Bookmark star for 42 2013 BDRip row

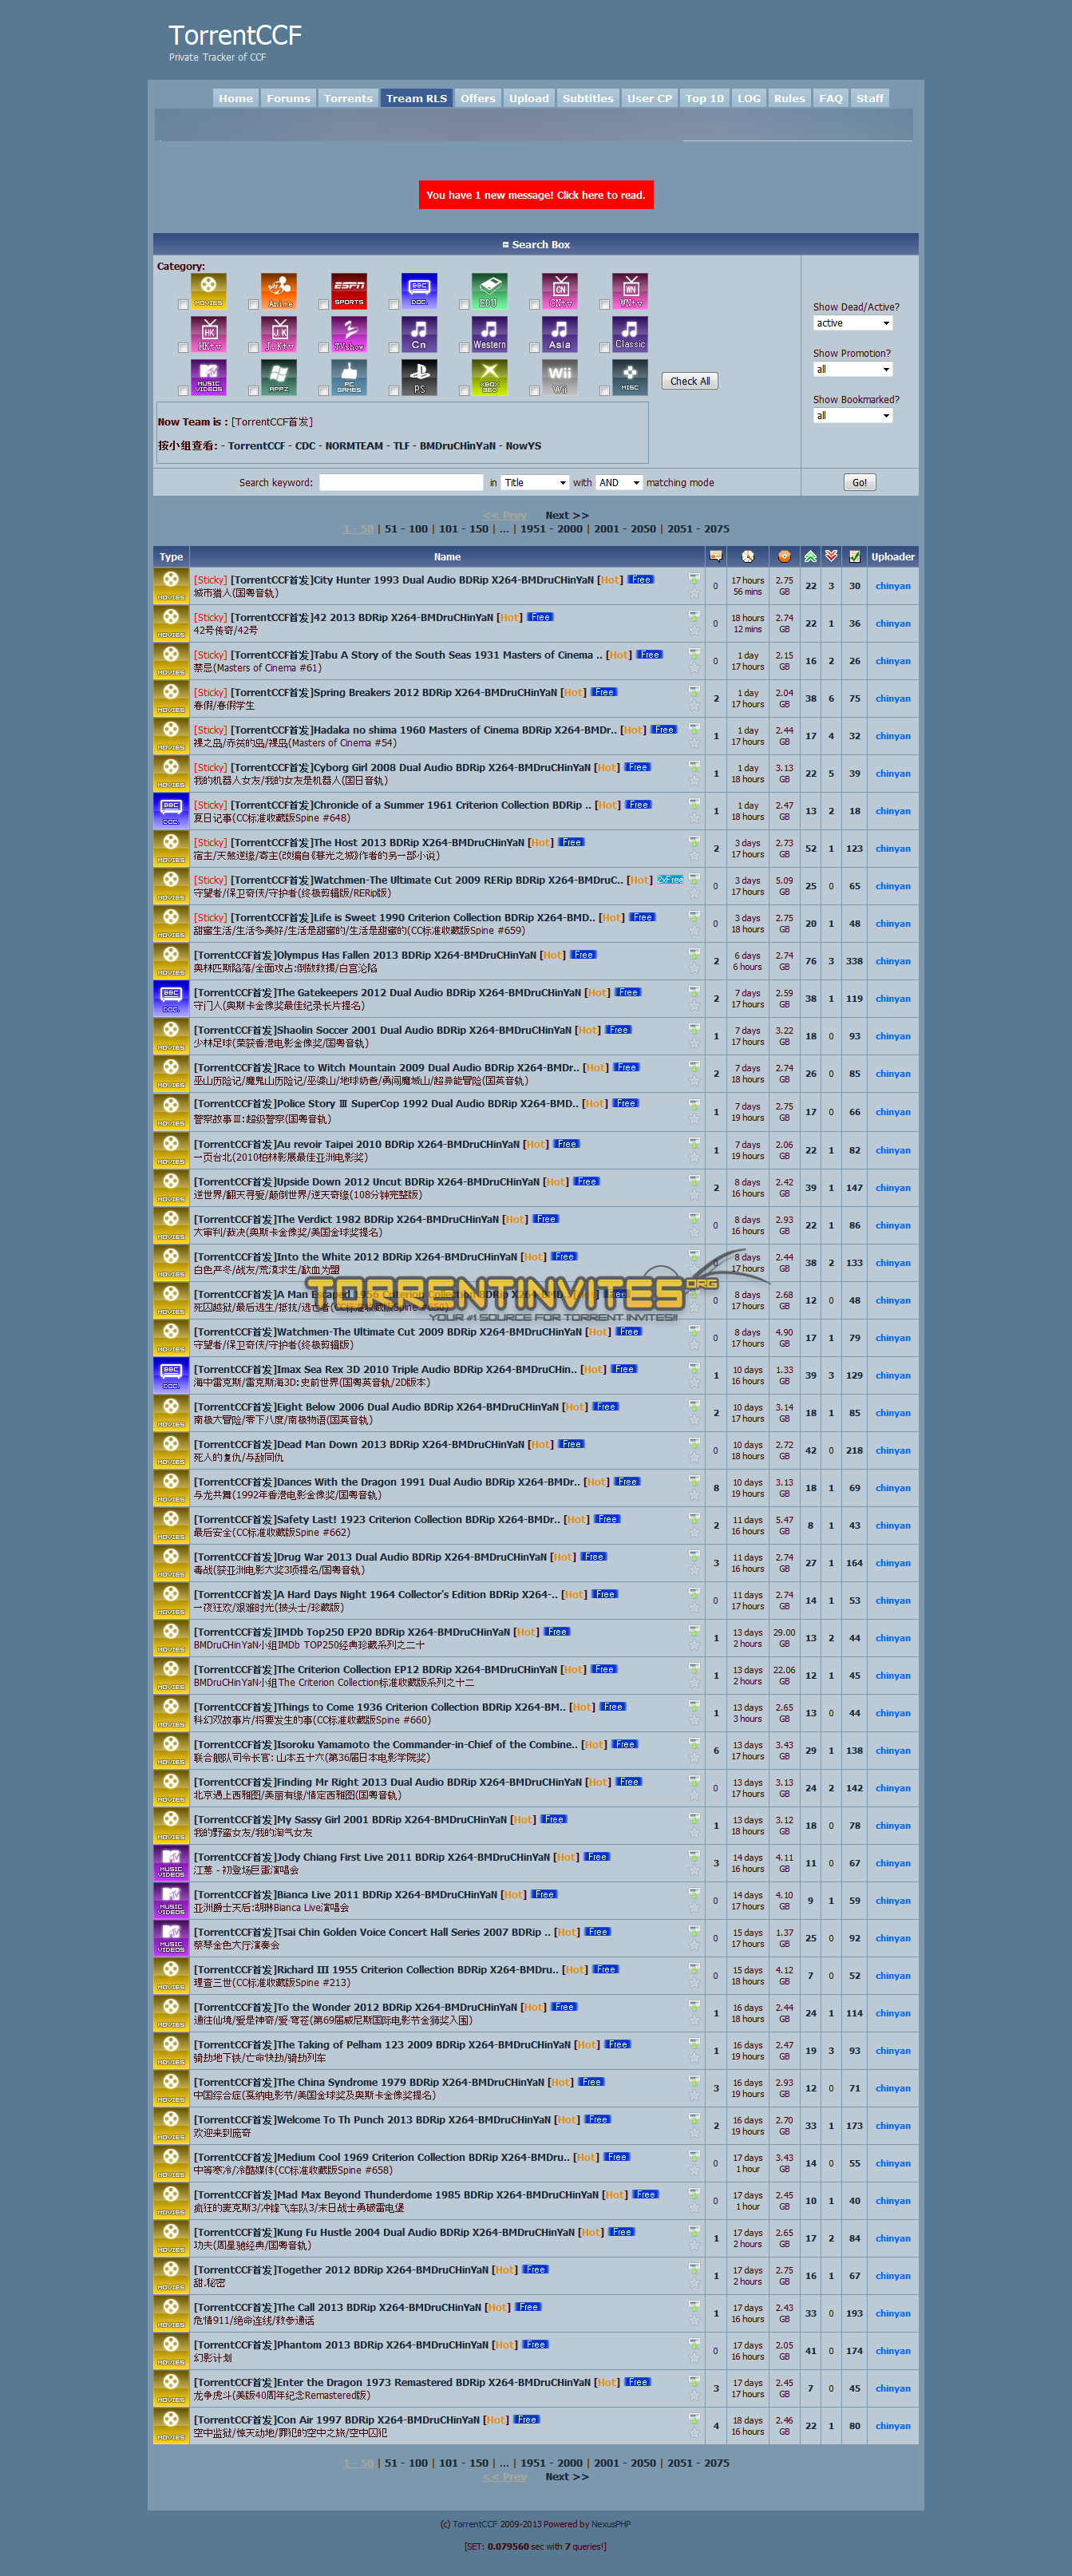click(694, 630)
